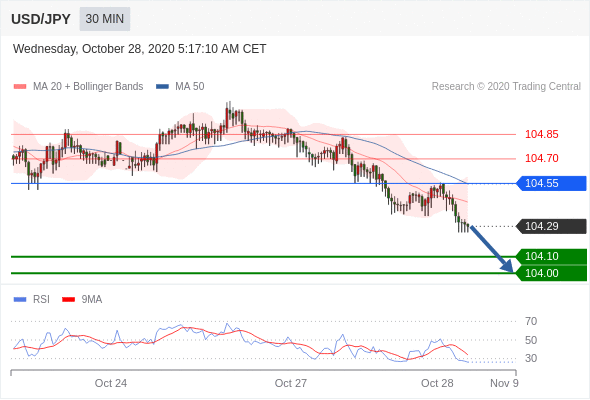Select the 30 MIN timeframe button

105,19
